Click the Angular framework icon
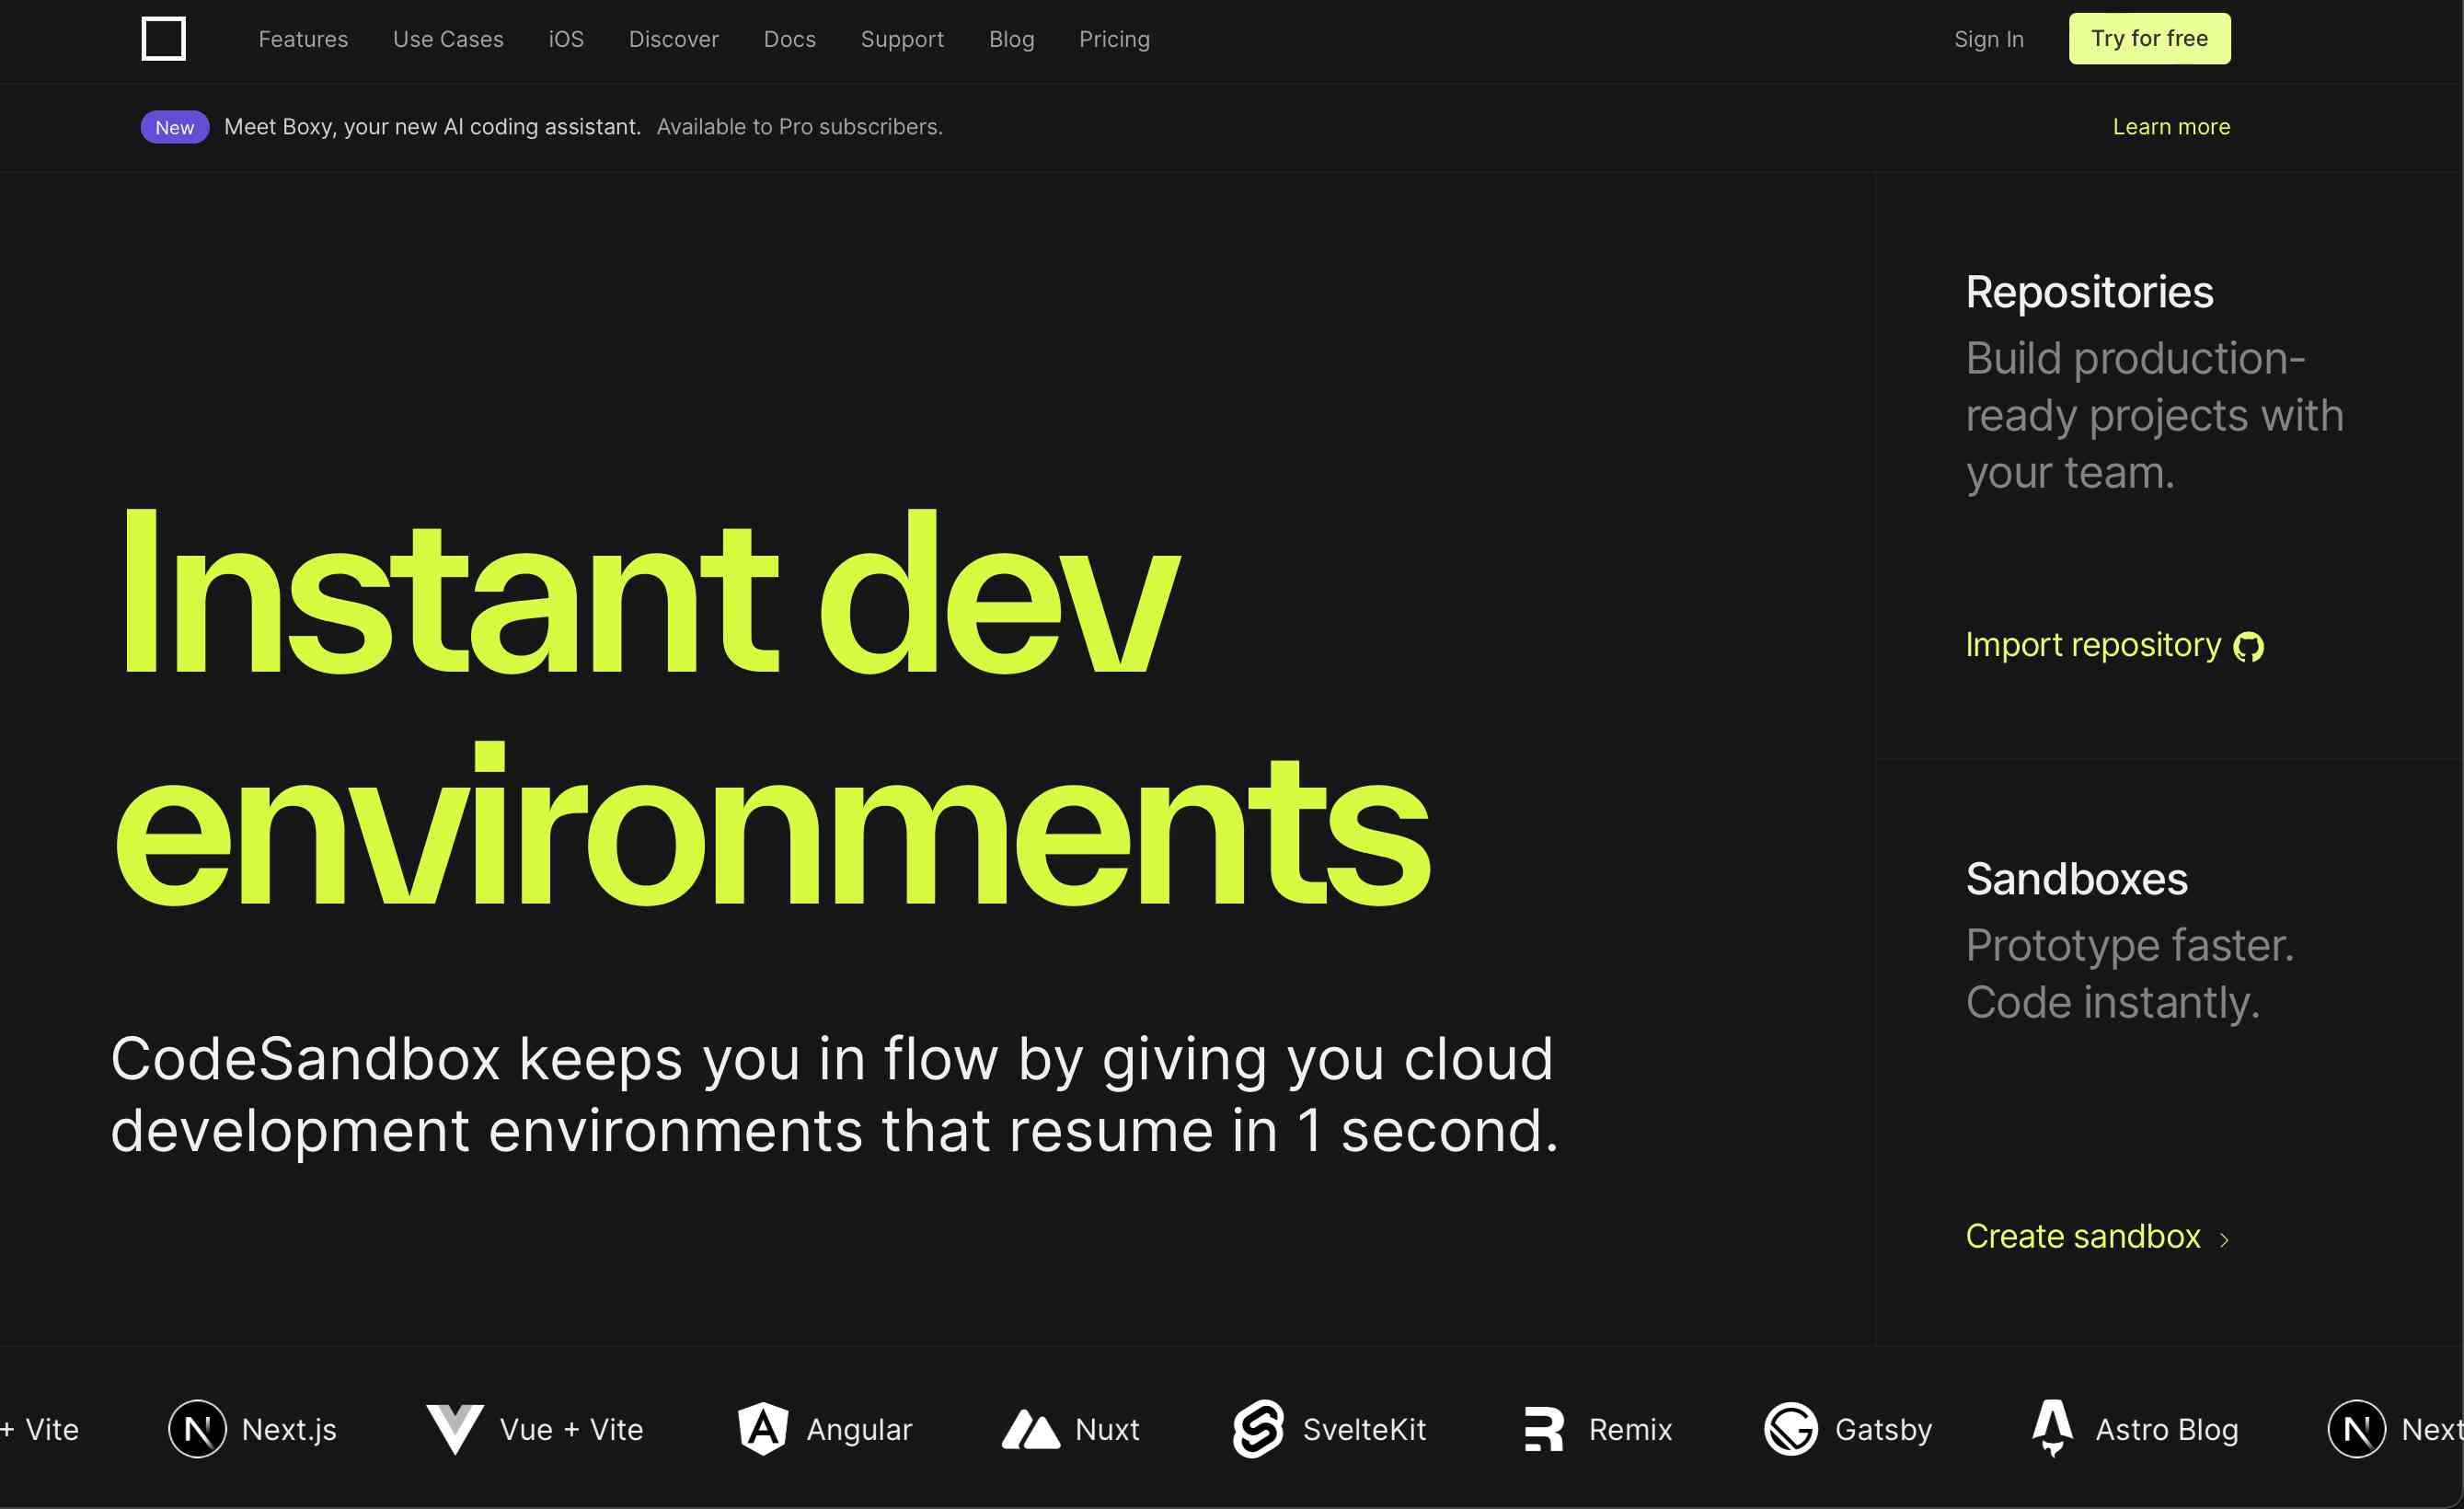This screenshot has height=1509, width=2464. 762,1428
